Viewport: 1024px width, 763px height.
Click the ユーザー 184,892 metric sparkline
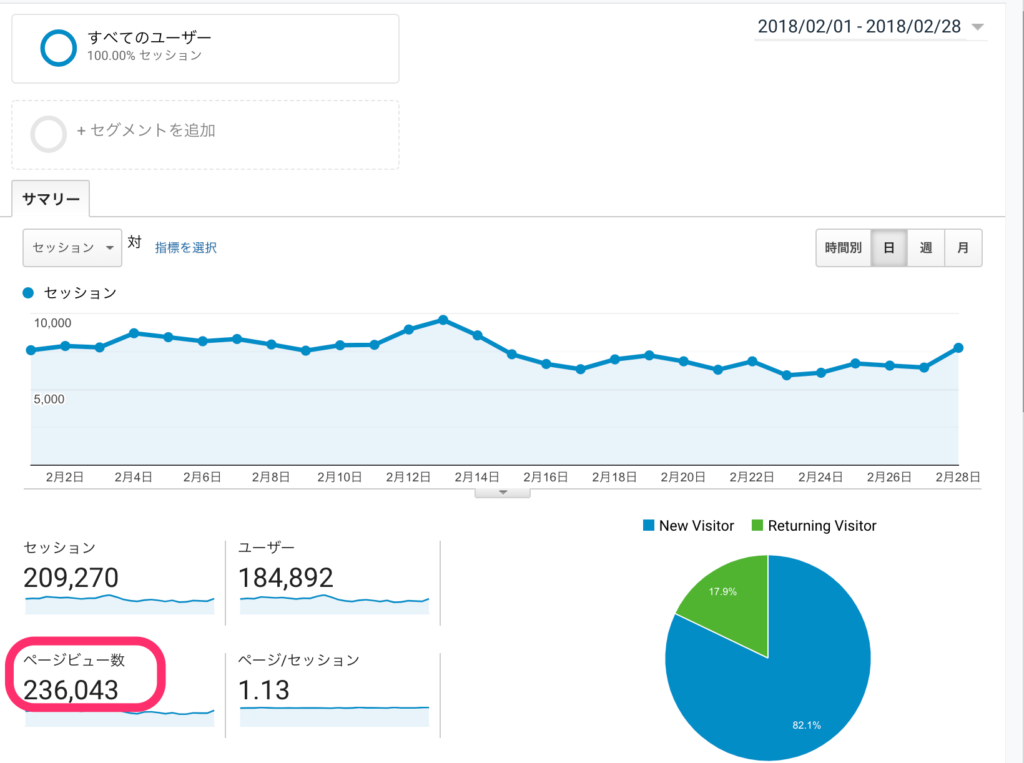coord(334,600)
